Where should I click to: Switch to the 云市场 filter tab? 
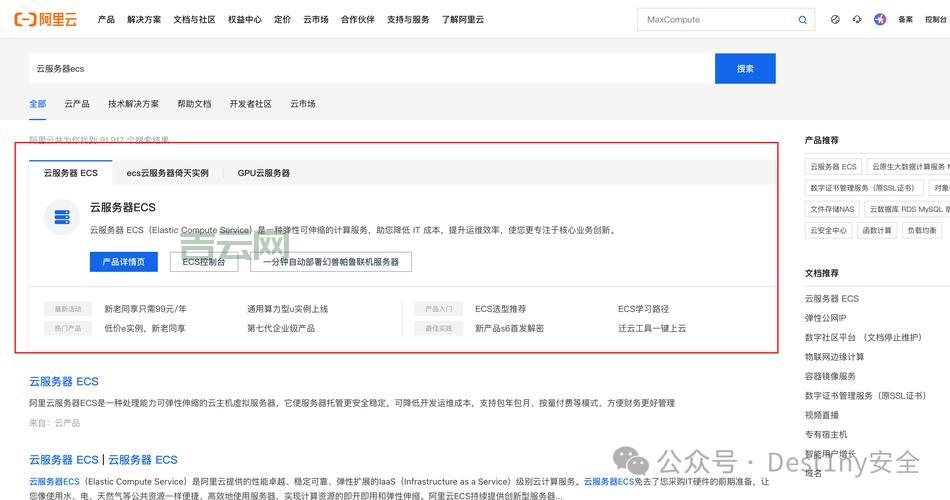pos(302,104)
